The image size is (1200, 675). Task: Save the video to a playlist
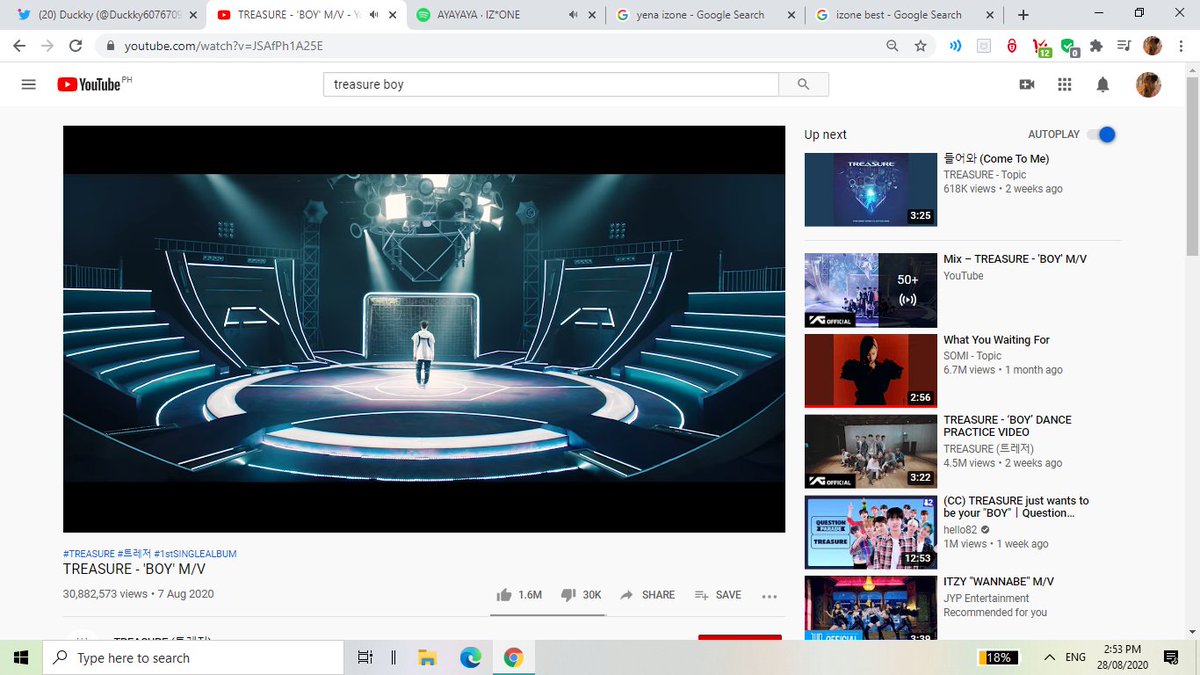tap(718, 595)
